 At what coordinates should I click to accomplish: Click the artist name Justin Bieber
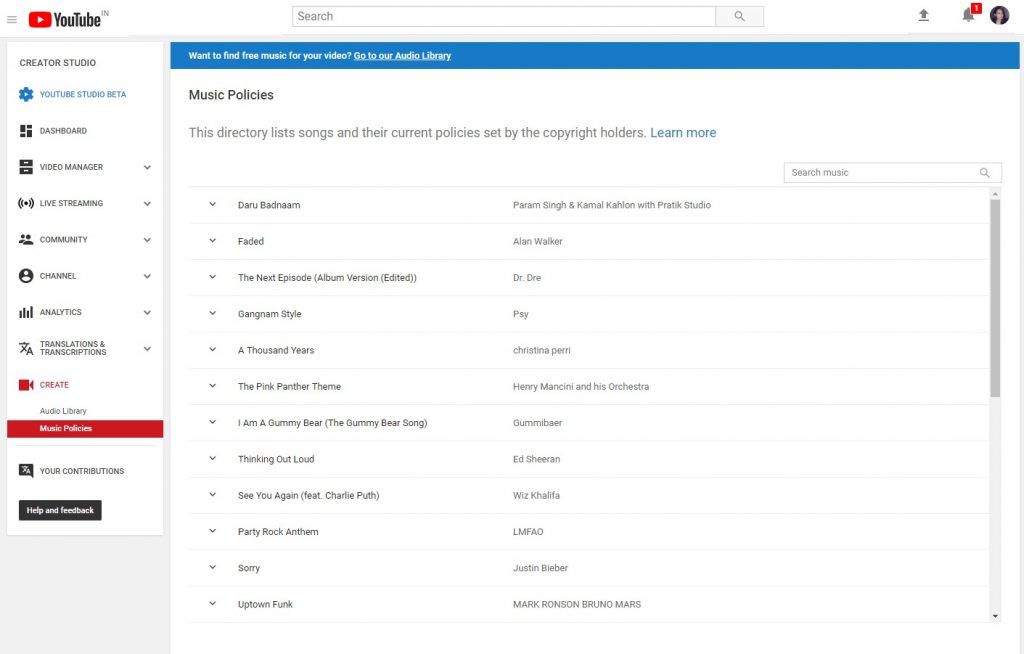[x=540, y=568]
